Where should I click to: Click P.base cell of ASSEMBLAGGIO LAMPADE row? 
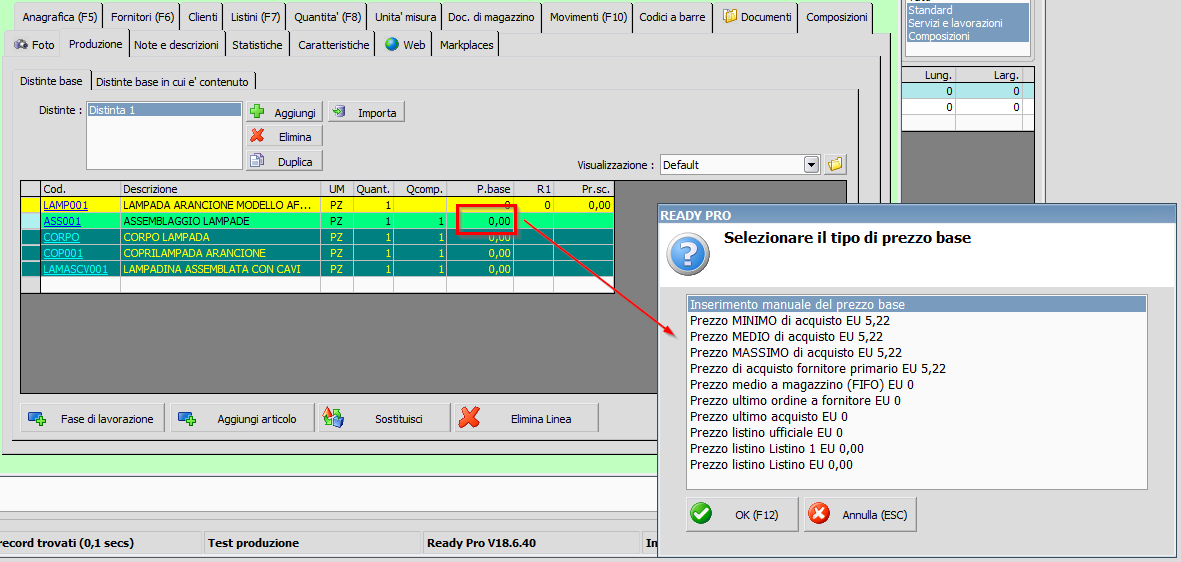(480, 221)
